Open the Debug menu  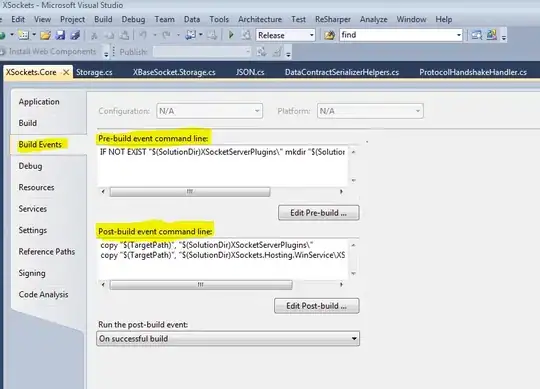133,19
